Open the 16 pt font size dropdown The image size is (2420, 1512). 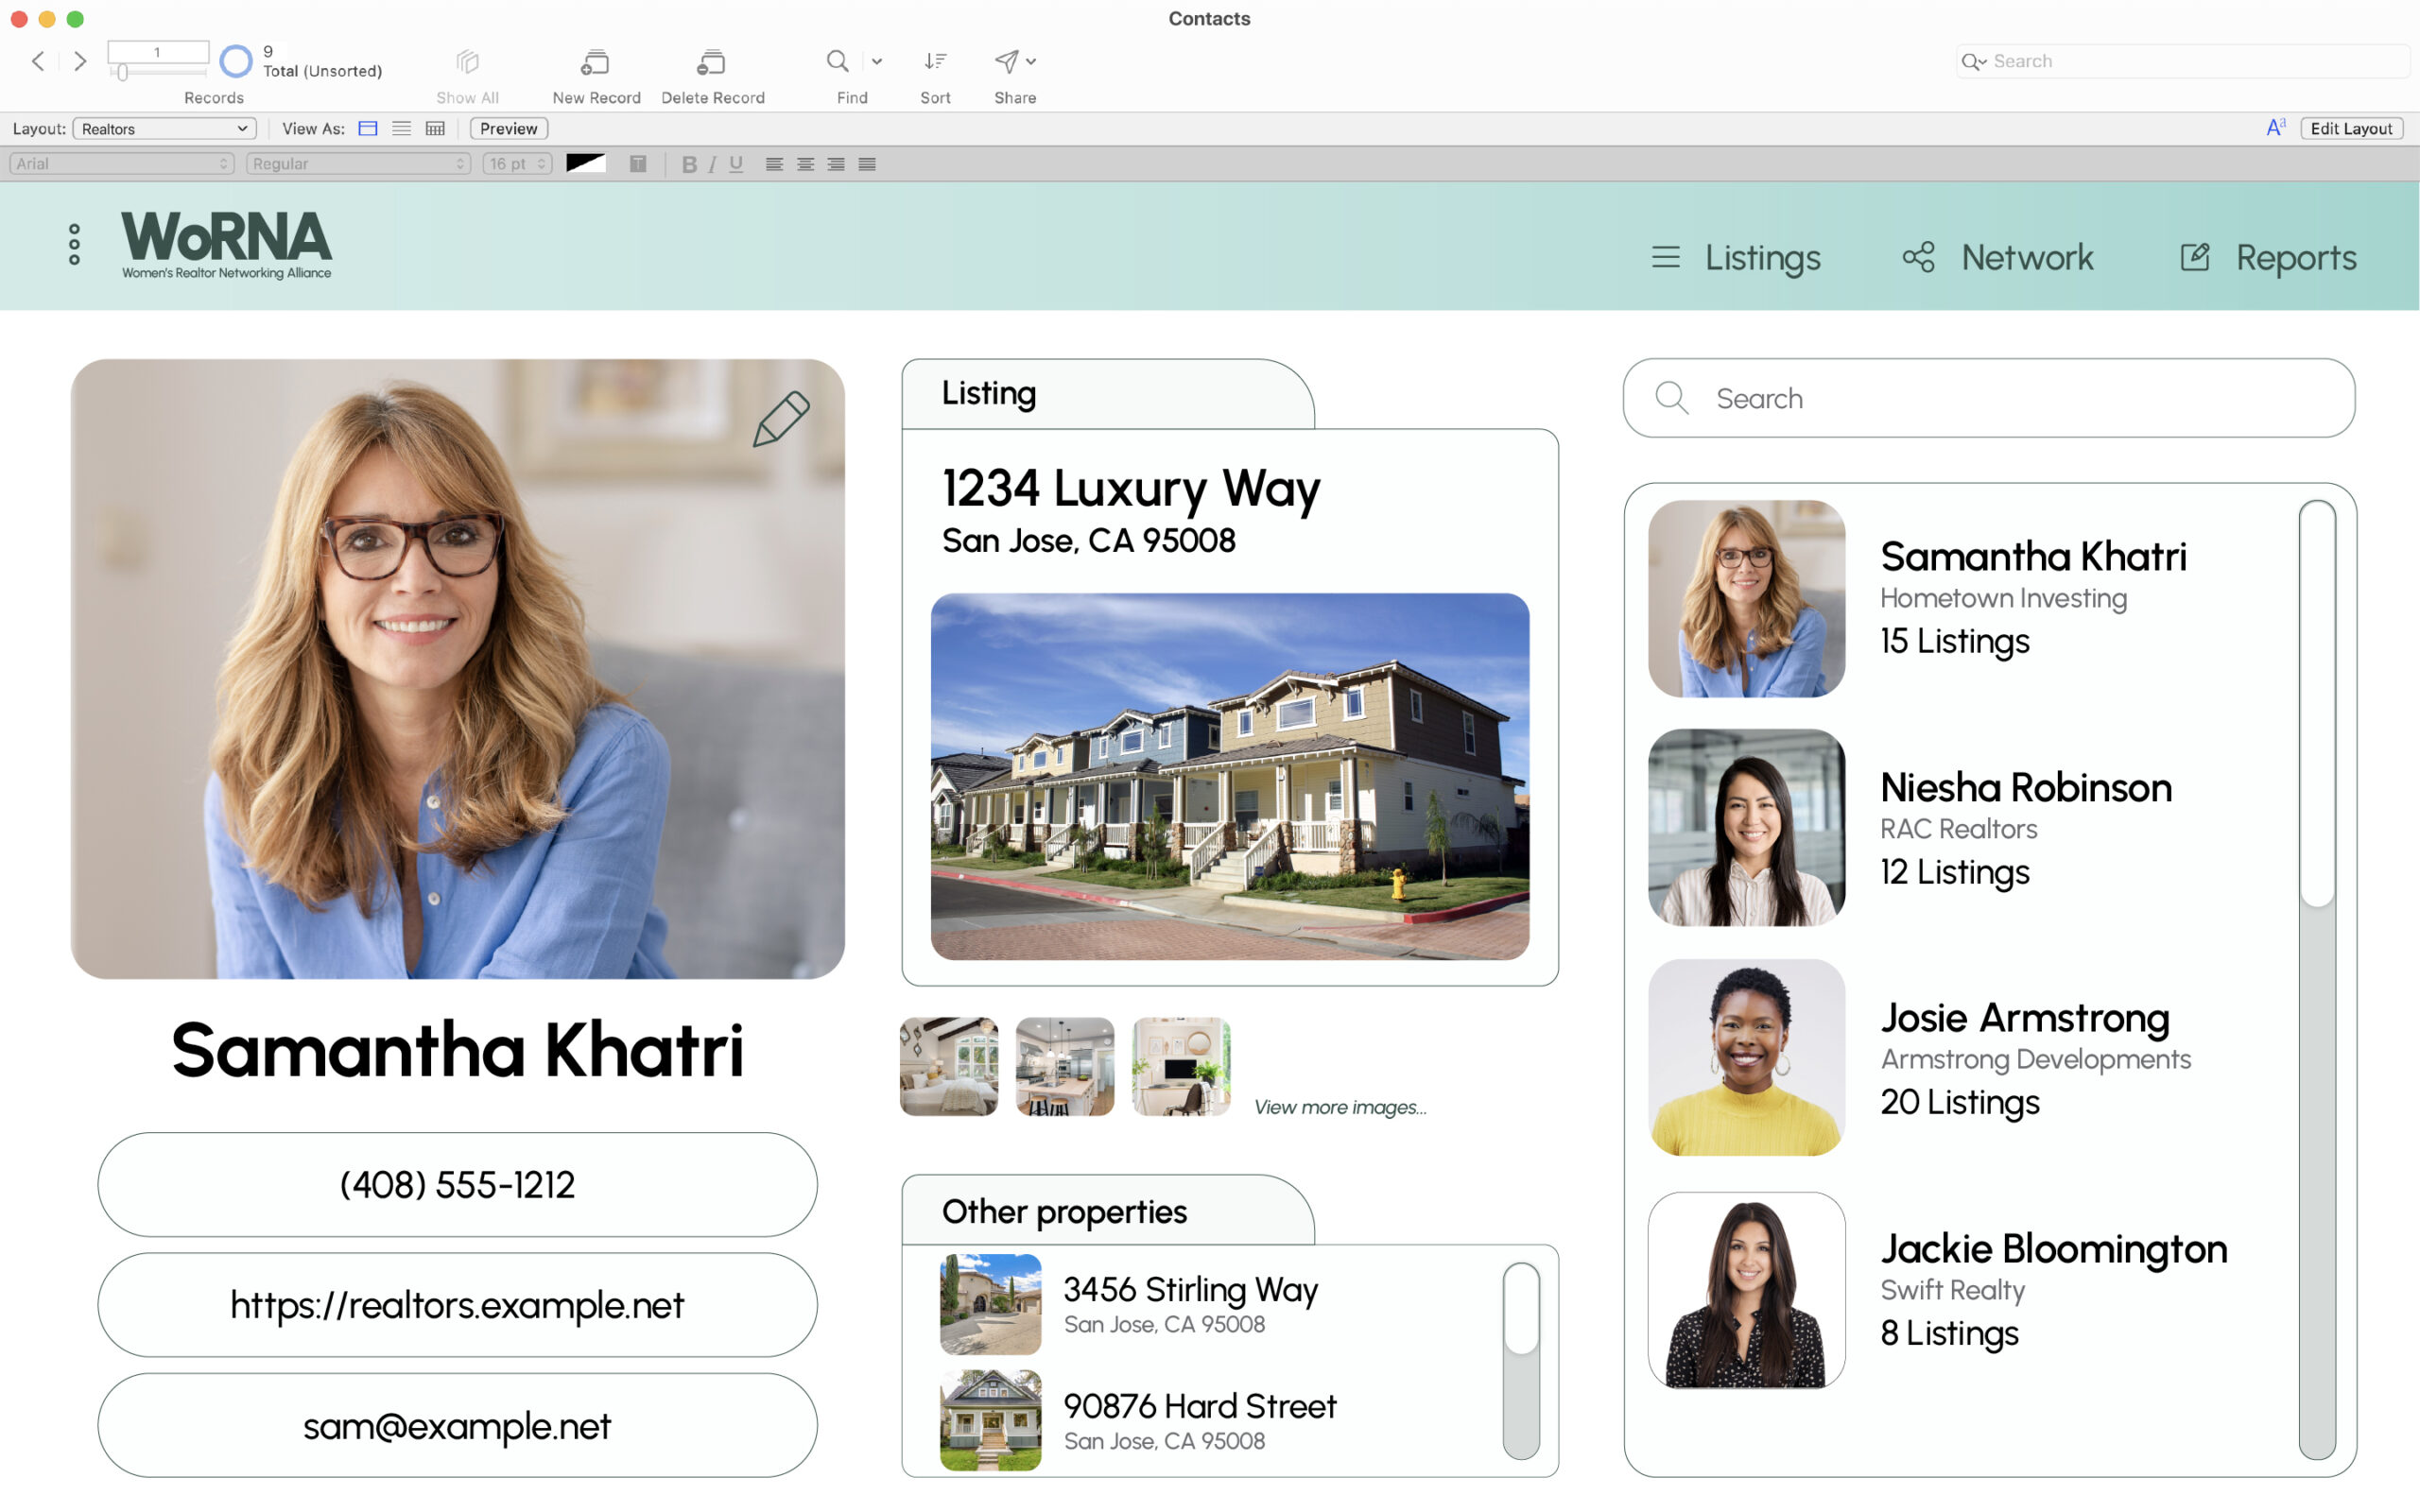point(517,164)
